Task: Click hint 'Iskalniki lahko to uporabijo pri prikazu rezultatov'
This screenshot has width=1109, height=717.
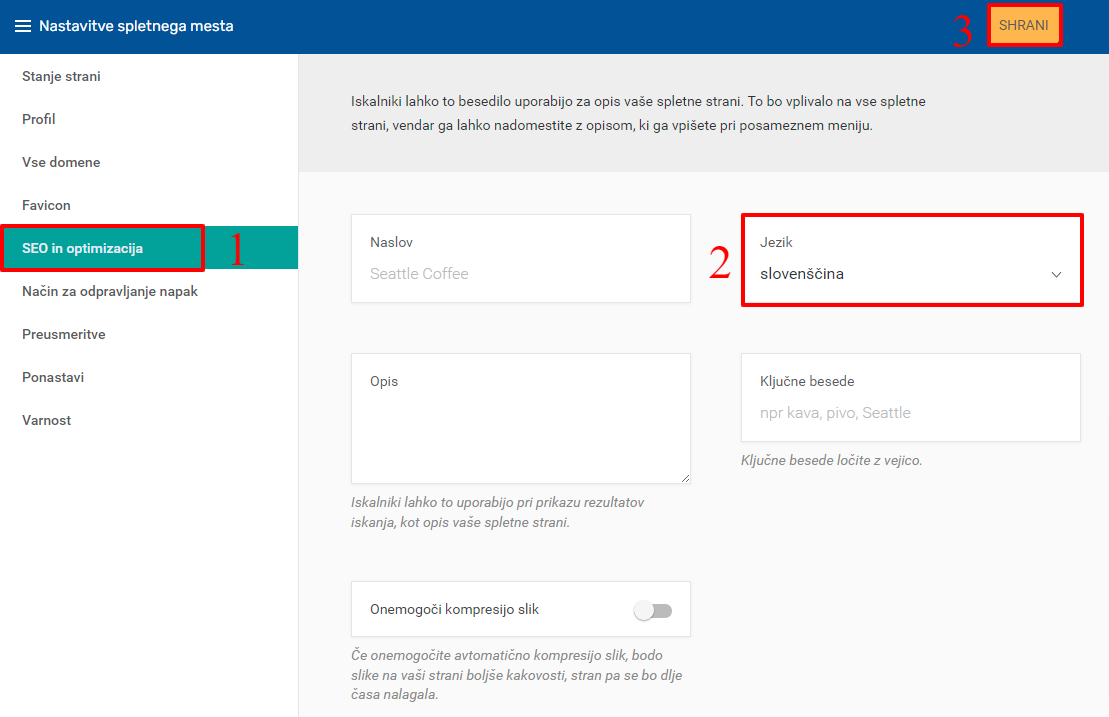Action: click(x=497, y=503)
